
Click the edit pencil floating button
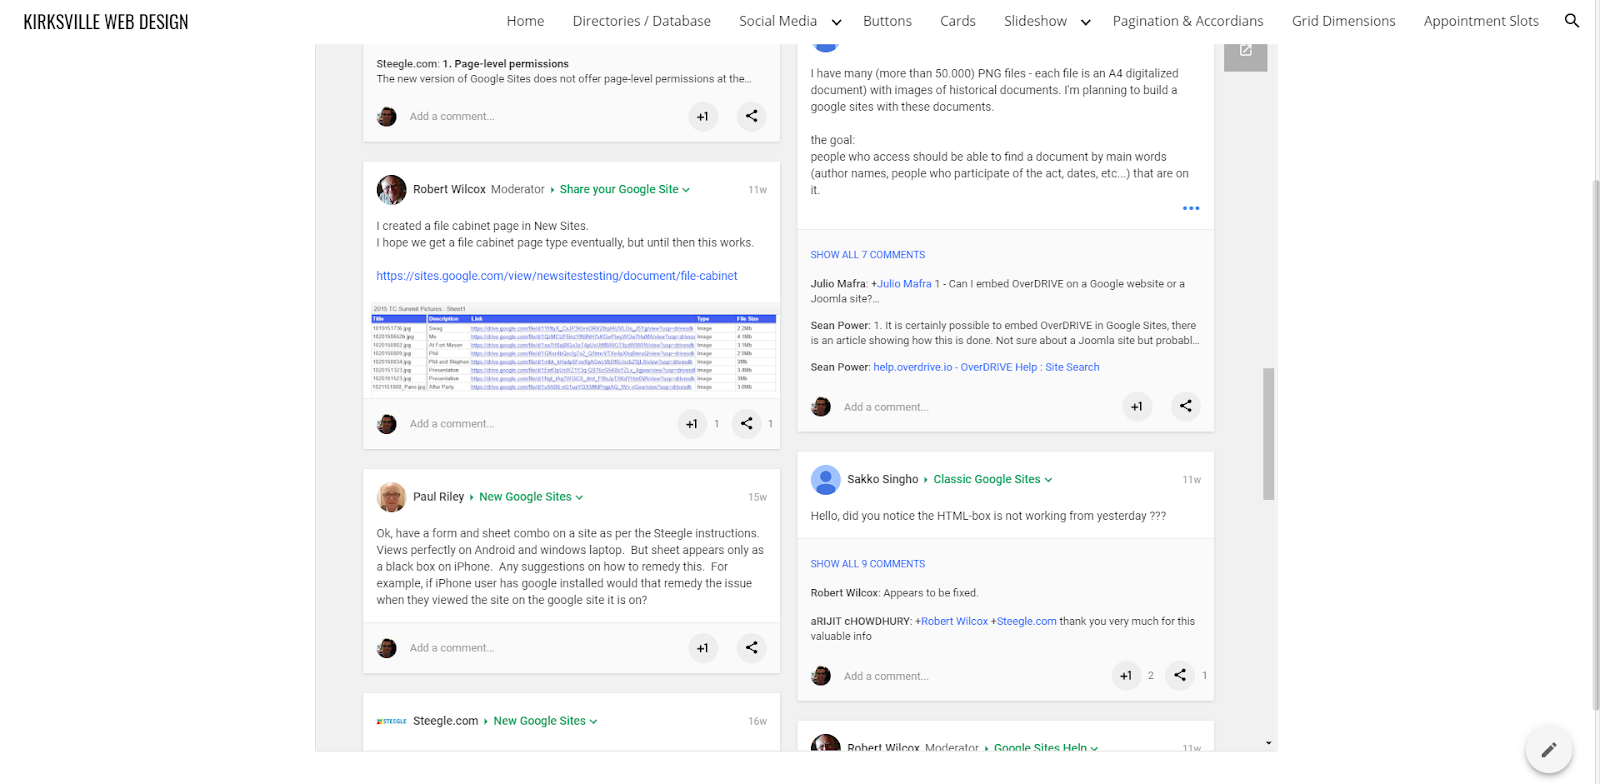pyautogui.click(x=1549, y=749)
